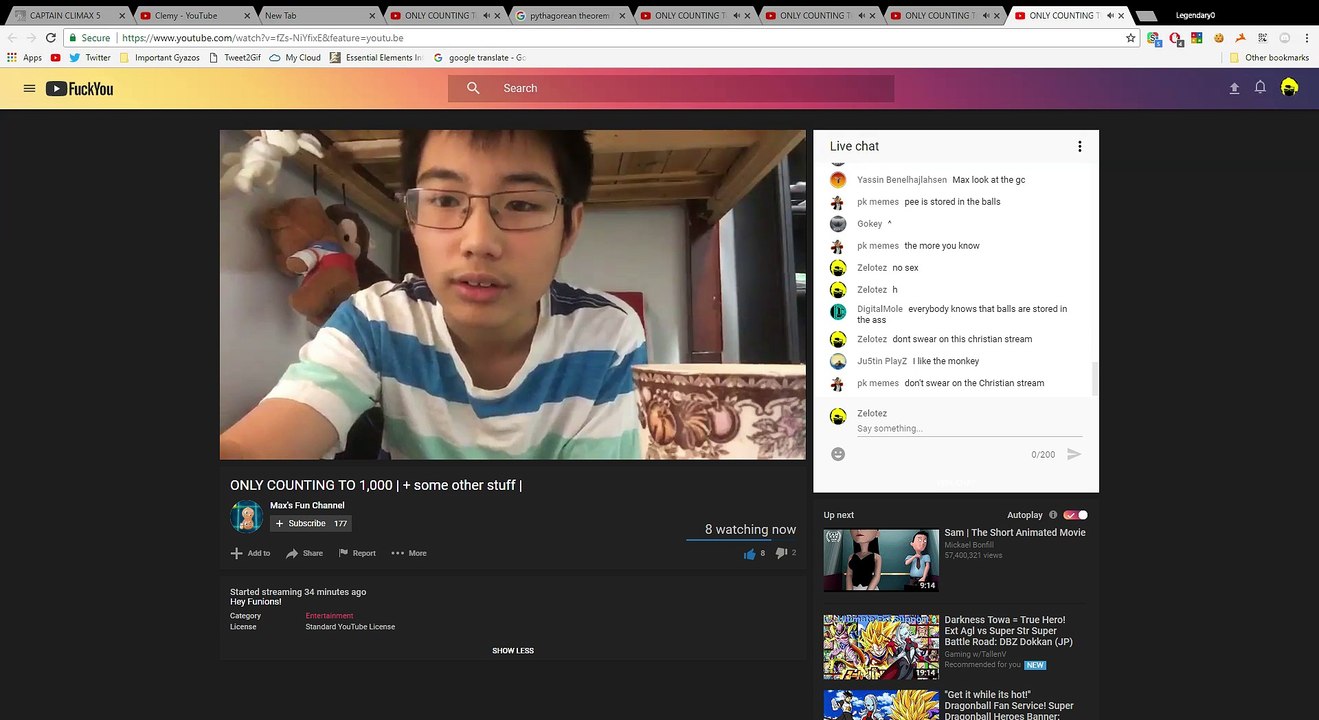
Task: Click Gokey's chat avatar
Action: click(838, 224)
